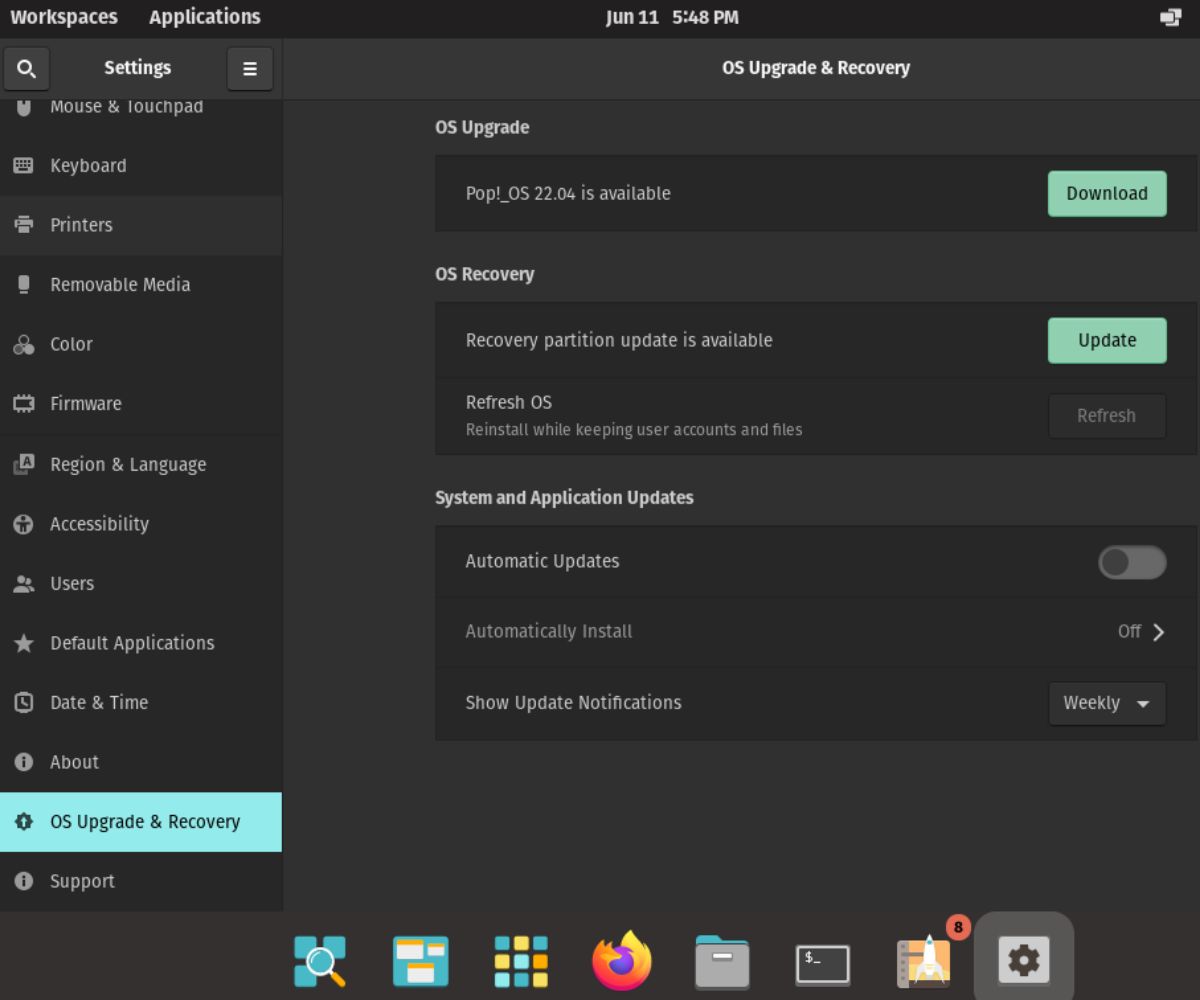Download the Pop!_OS 22.04 upgrade
Screen dimensions: 1200x1000
point(1106,193)
